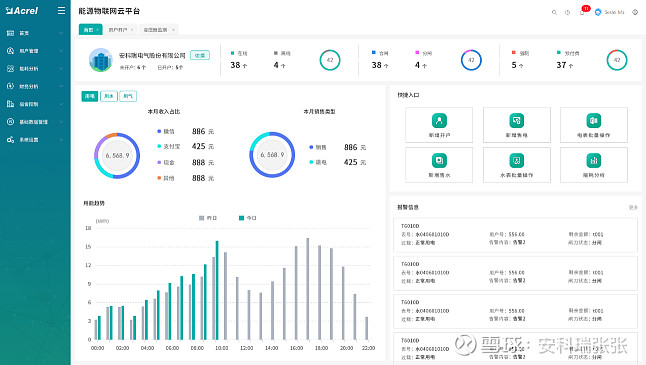Open the settings icon at top-right corner
646x365 pixels.
(x=635, y=12)
